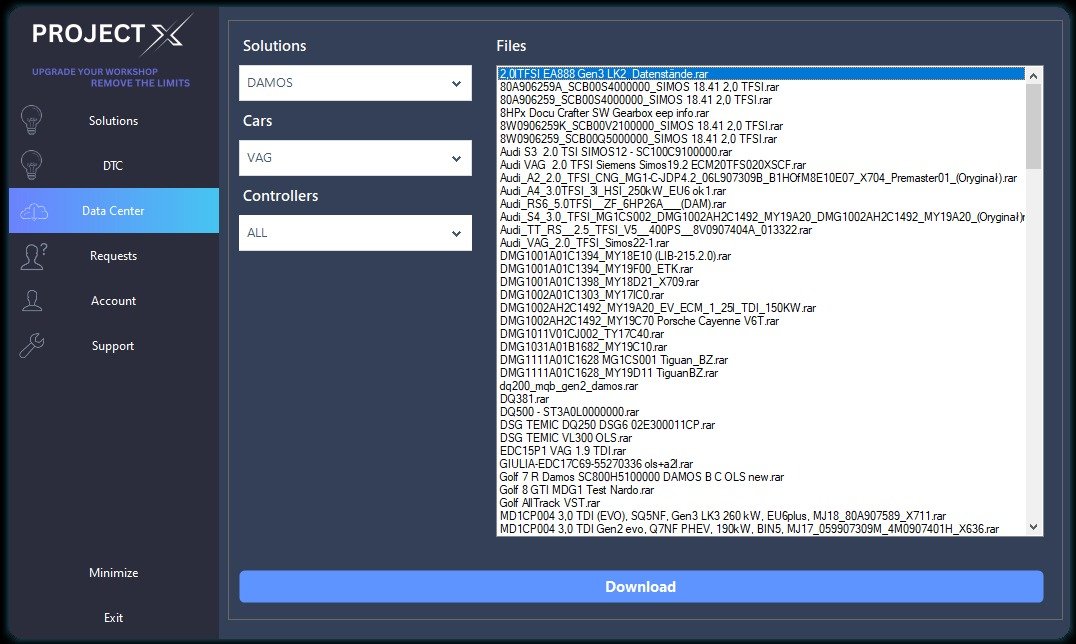Select DSG TEMIC DQ250 DSG6 file

(x=761, y=425)
